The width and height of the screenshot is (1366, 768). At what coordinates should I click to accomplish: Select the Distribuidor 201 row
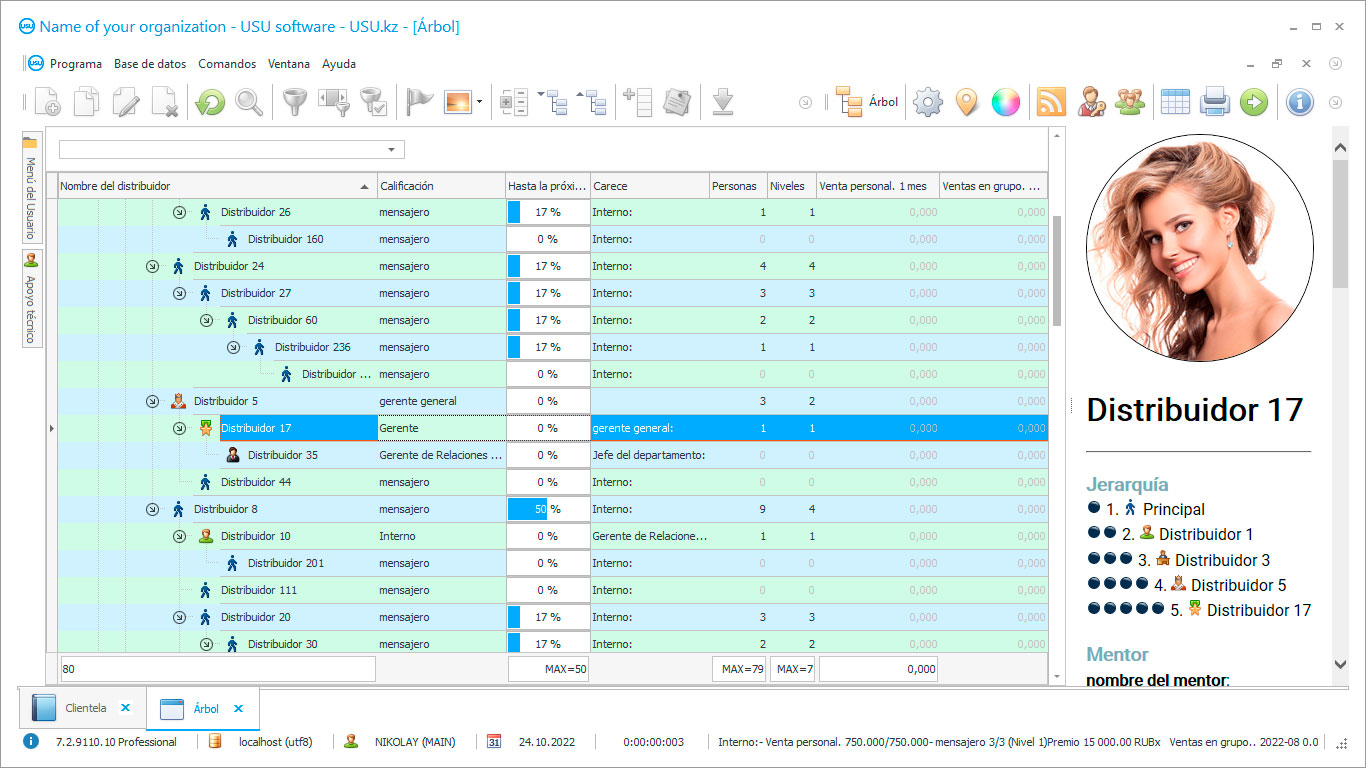tap(552, 563)
